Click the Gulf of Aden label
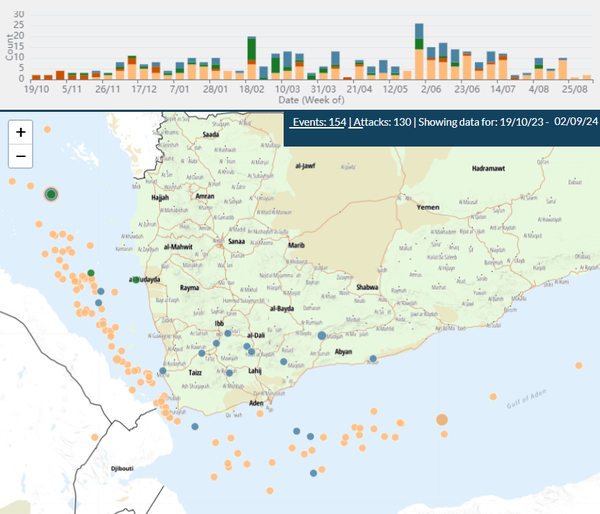The height and width of the screenshot is (514, 600). tap(527, 399)
